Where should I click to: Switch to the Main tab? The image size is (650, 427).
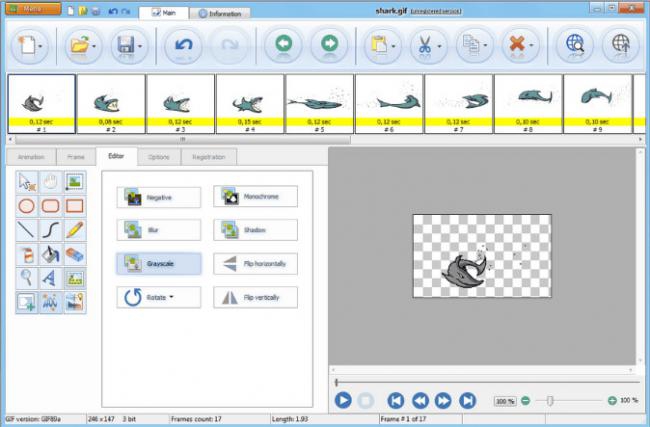[163, 13]
